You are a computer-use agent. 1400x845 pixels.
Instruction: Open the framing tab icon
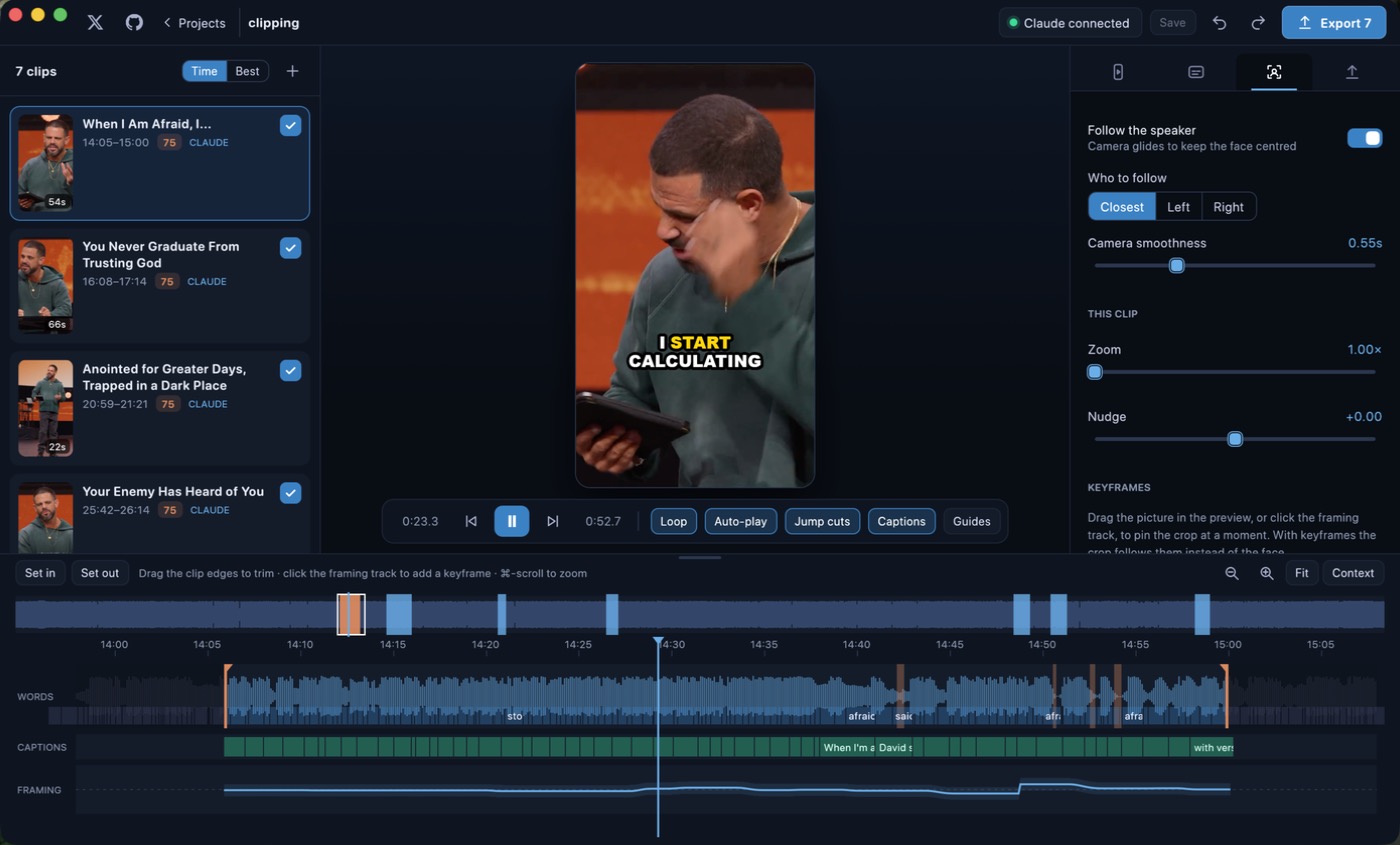click(1274, 72)
